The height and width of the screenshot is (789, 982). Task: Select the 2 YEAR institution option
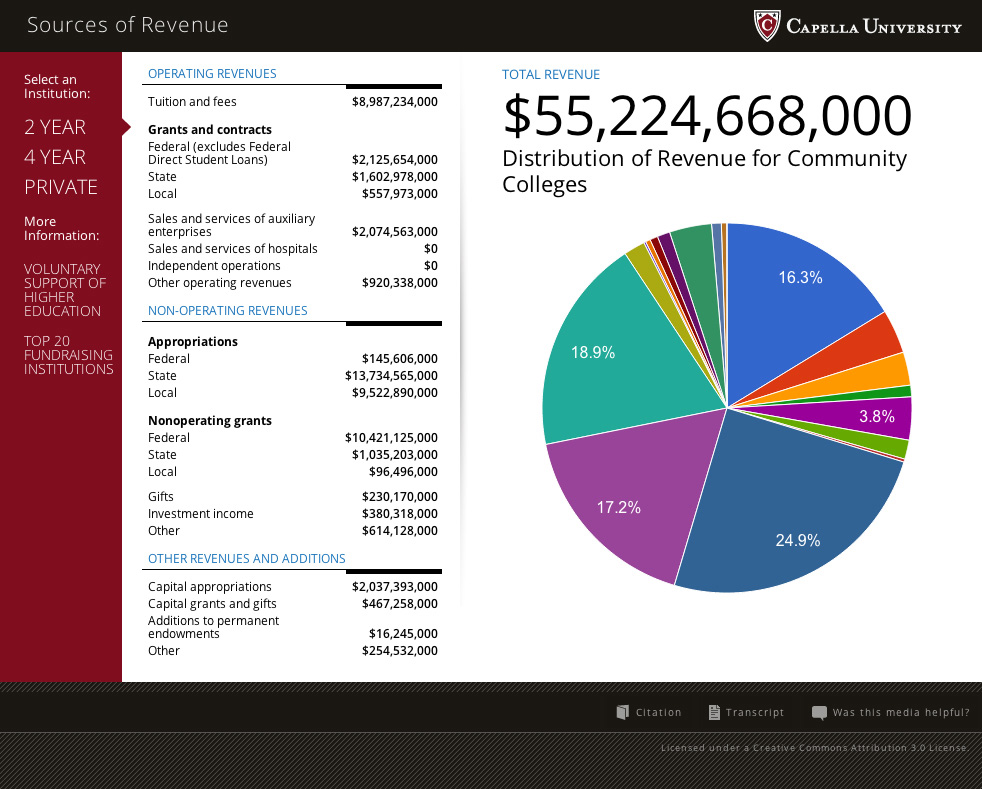55,127
